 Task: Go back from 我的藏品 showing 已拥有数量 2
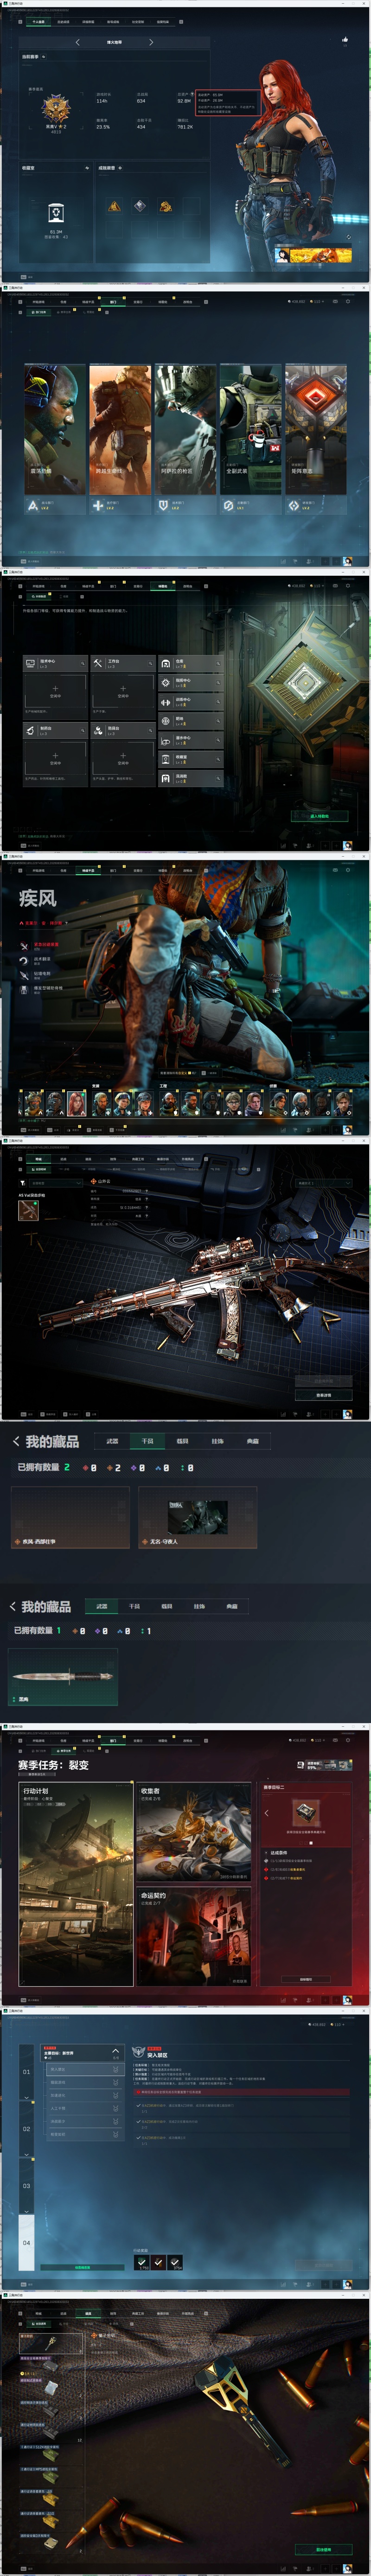click(16, 1441)
